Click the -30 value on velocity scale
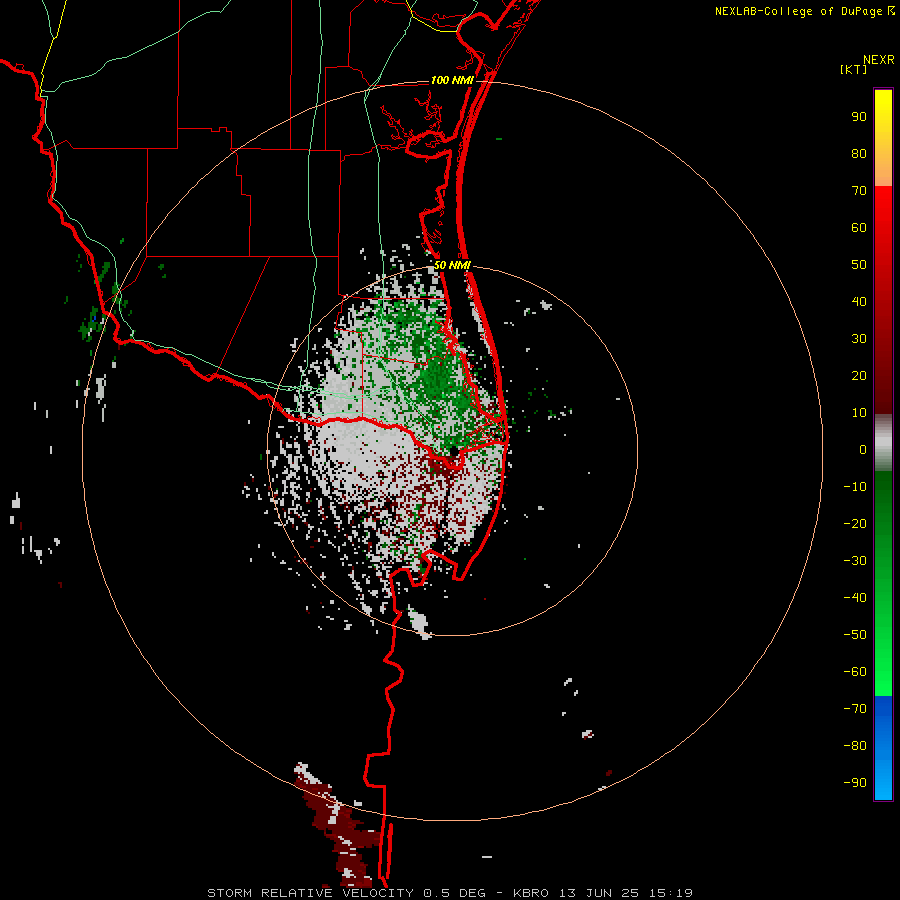Screen dimensions: 900x900 [855, 561]
